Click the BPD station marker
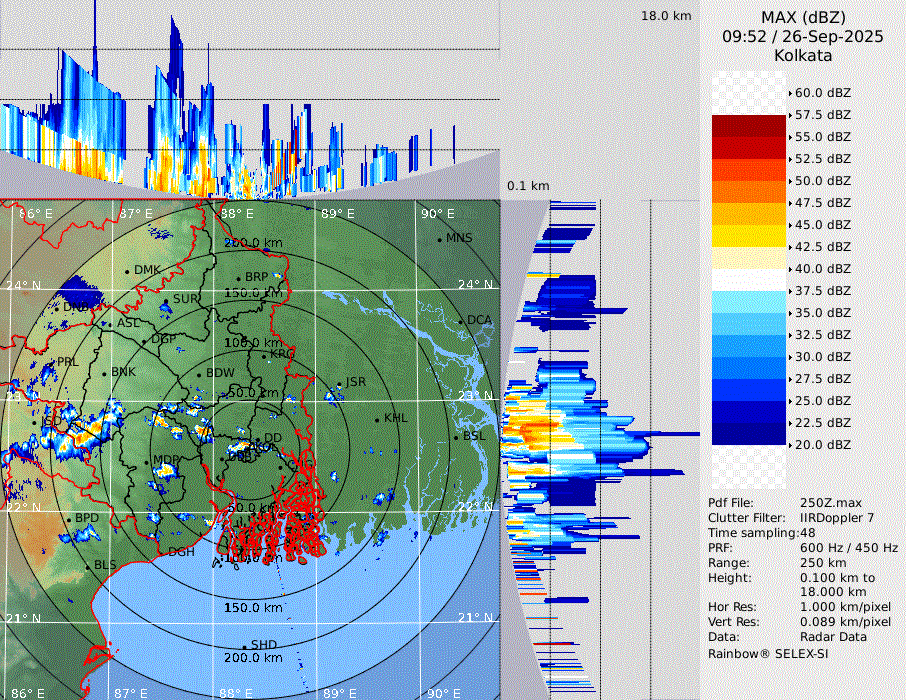Screen dimensions: 906x700 (x=69, y=520)
